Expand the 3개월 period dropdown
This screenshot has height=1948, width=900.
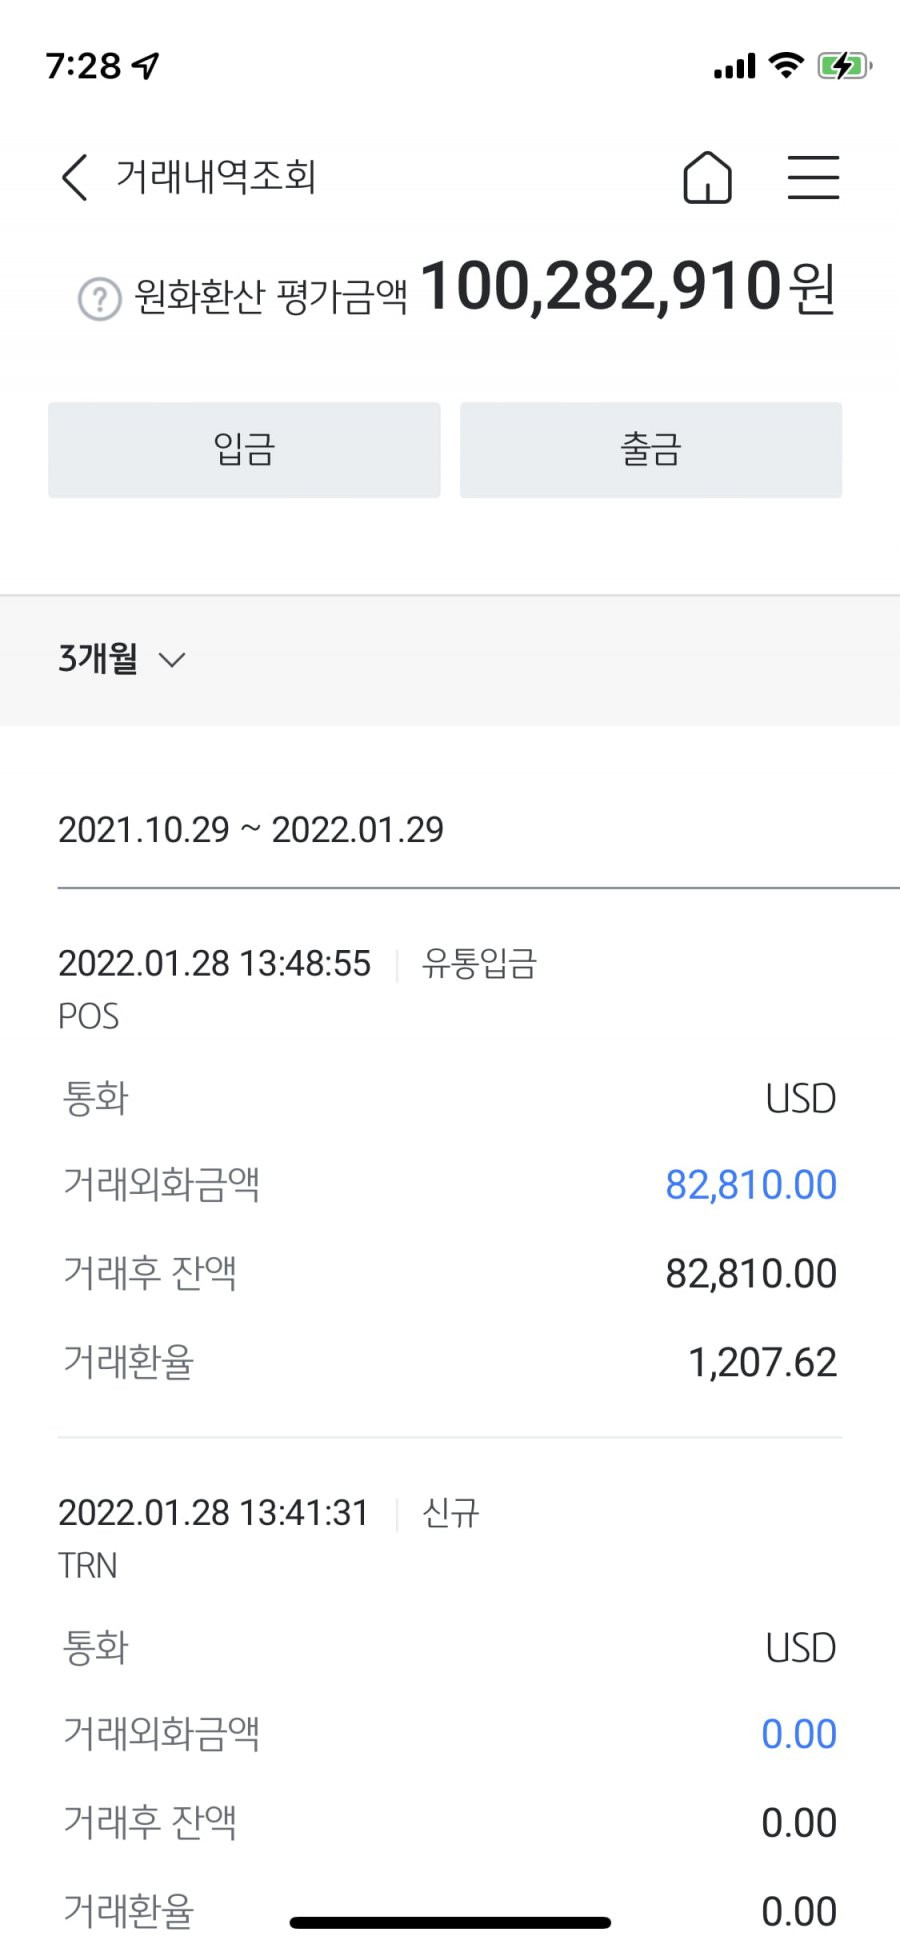coord(122,659)
